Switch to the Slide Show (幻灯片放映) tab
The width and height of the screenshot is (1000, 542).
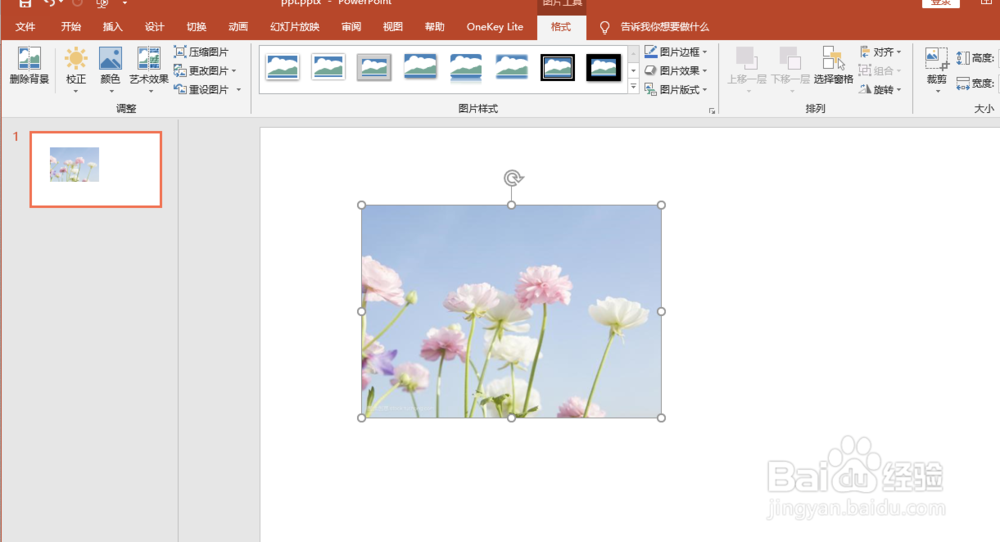tap(295, 27)
